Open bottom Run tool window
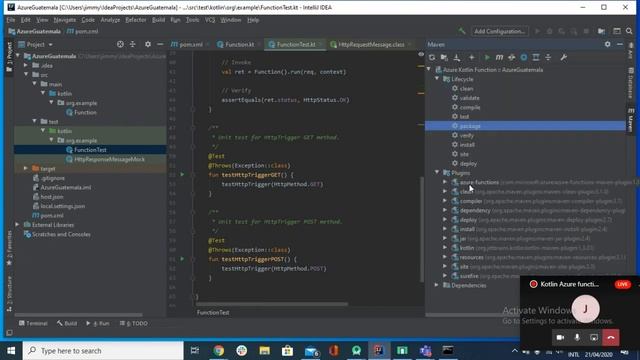 [x=98, y=323]
